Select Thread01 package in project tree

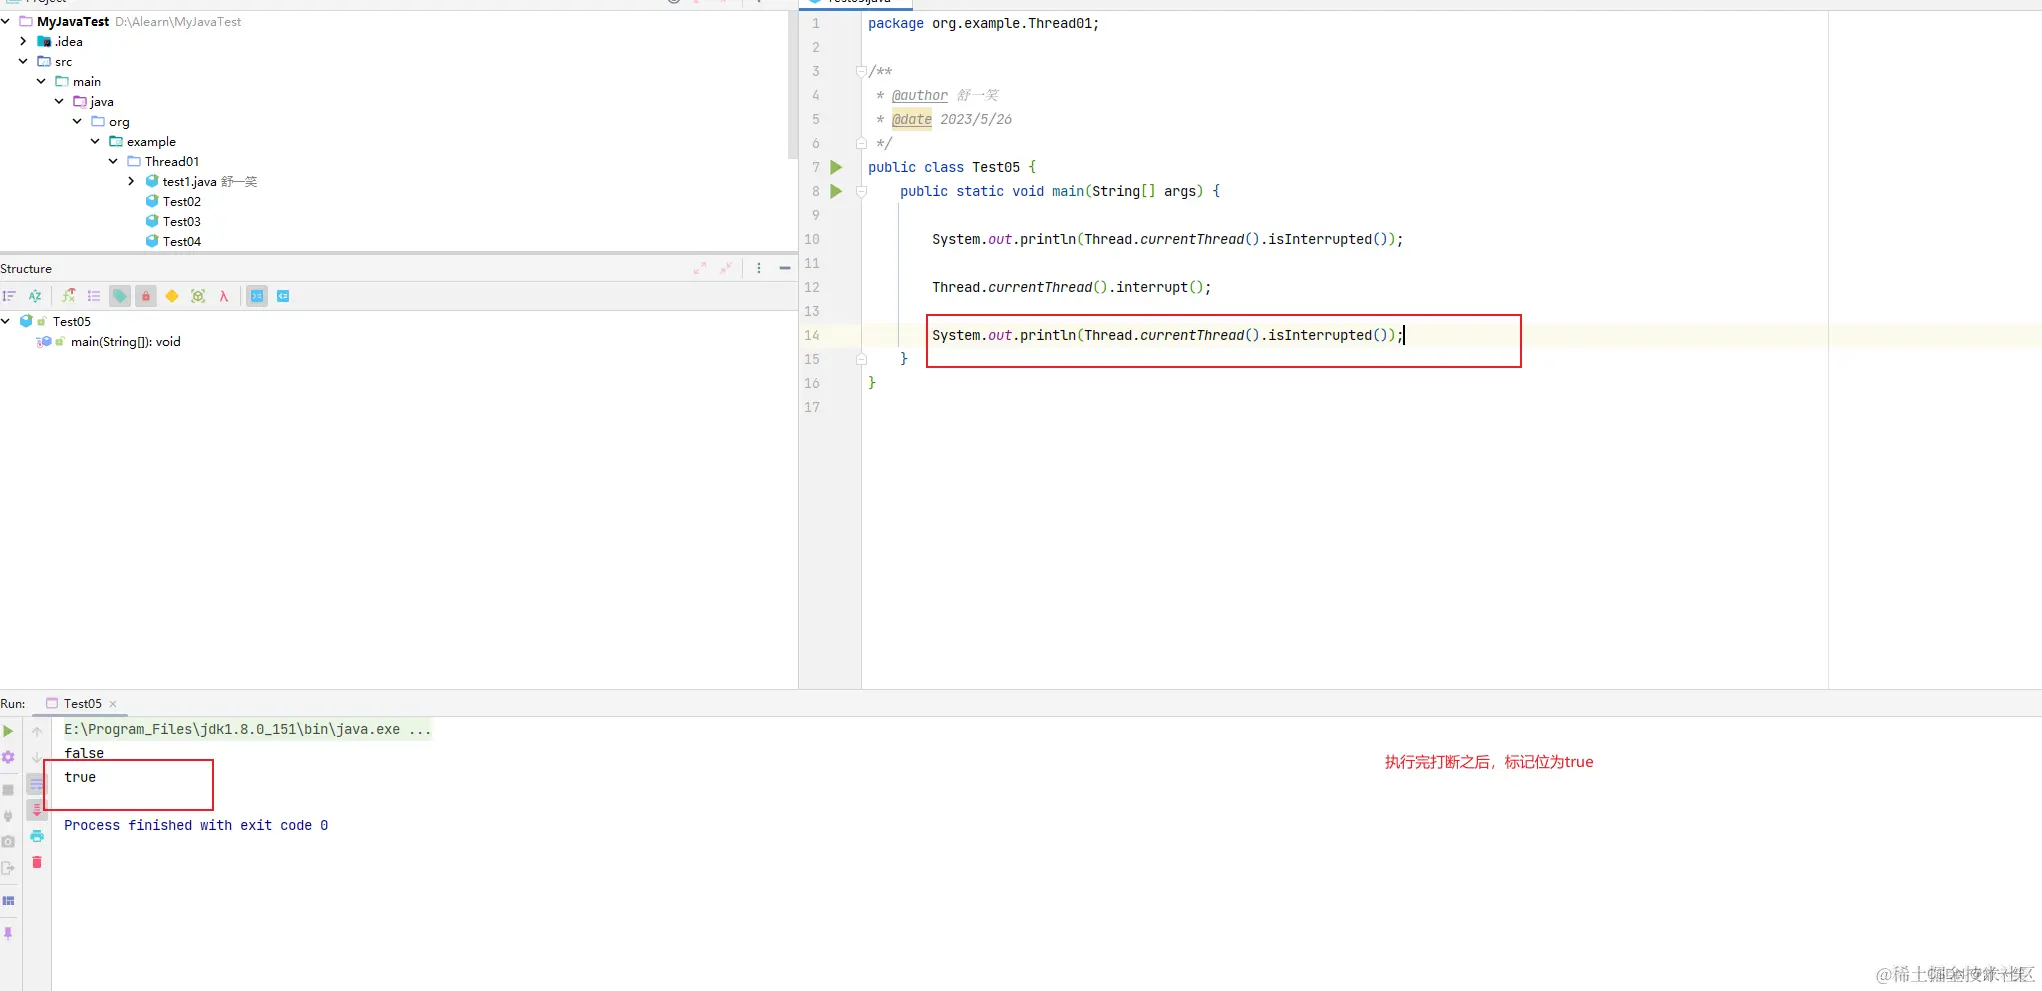171,161
